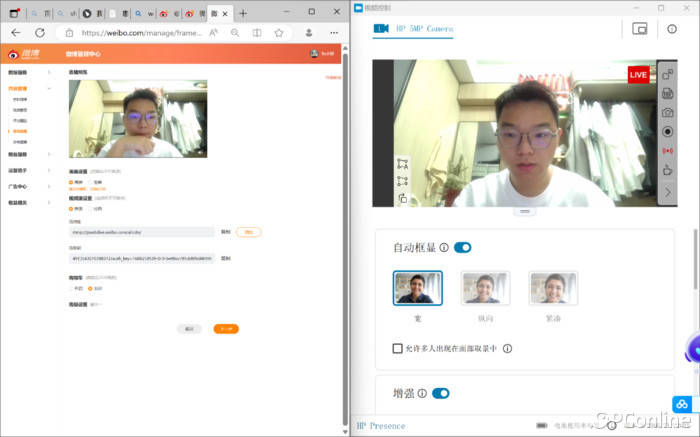
Task: Go back in the Edge browser
Action: [x=16, y=33]
